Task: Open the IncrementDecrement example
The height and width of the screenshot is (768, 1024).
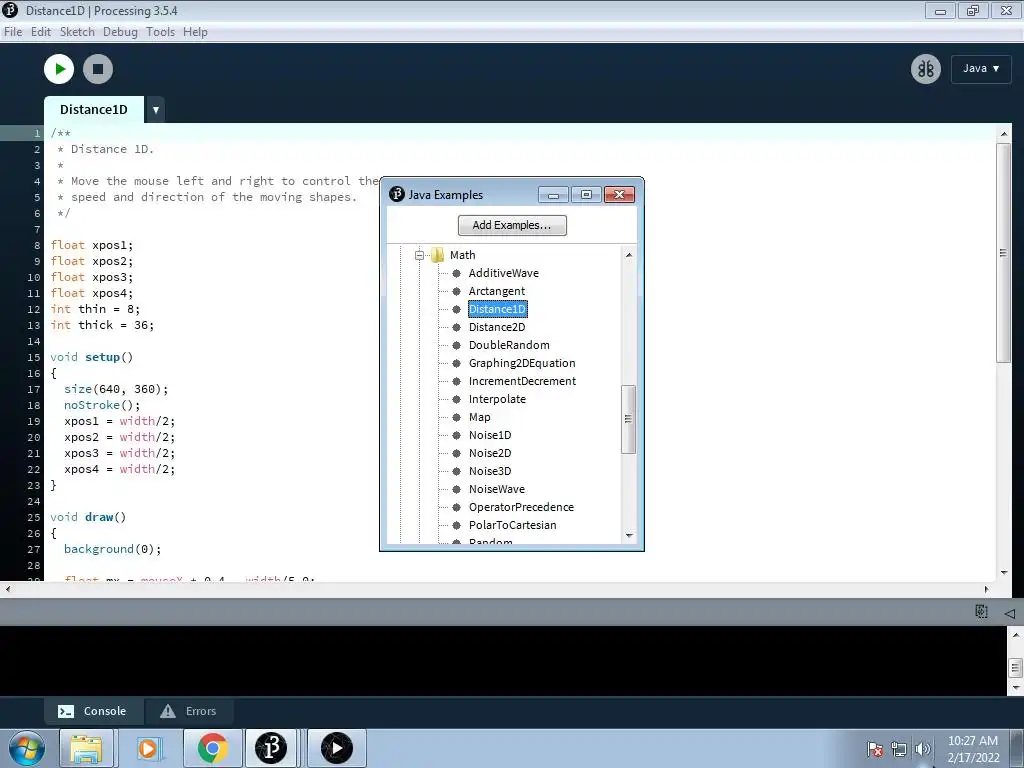Action: pos(522,381)
